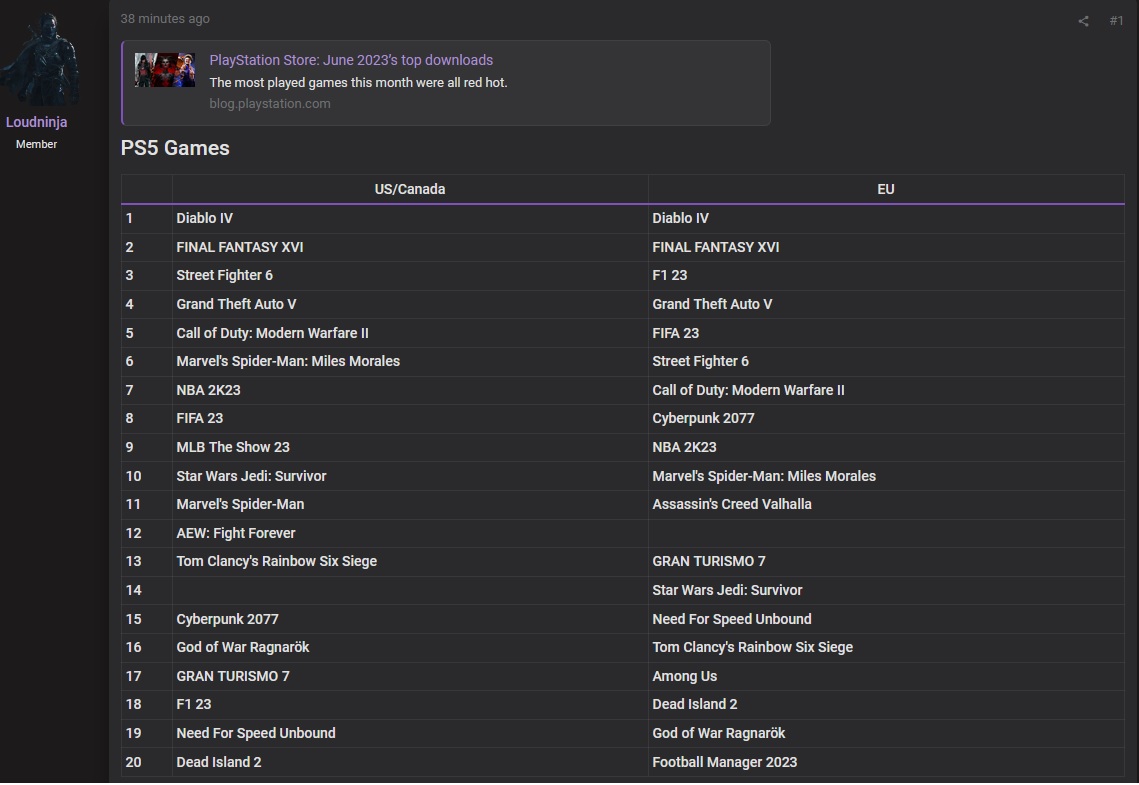Select Tom Clancy's Rainbow Six Siege in US/Canada
Screen dimensions: 1139x785
[x=276, y=562]
